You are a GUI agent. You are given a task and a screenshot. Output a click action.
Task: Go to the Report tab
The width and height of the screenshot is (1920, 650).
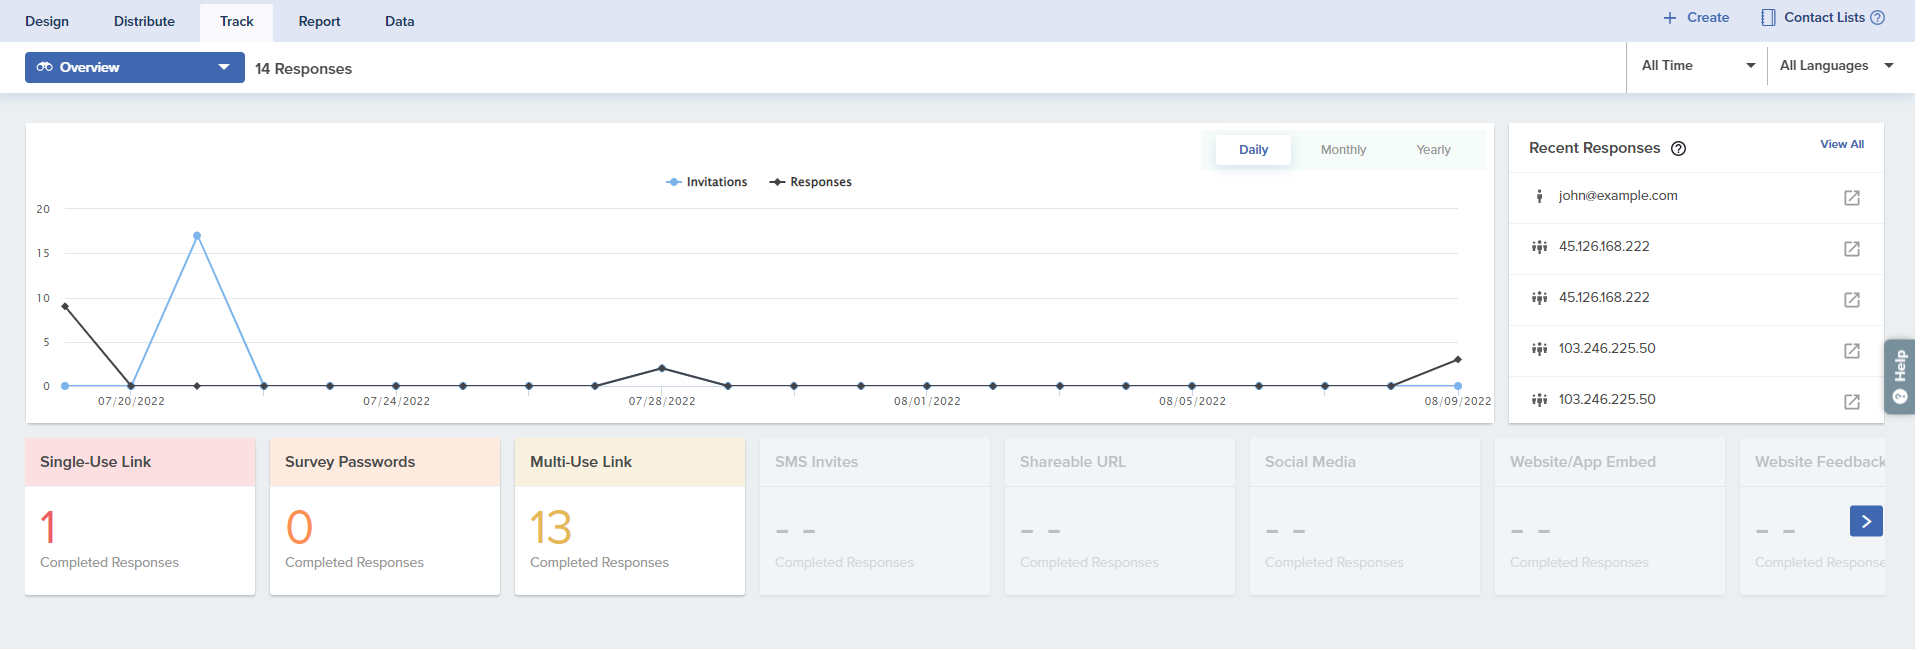pos(319,22)
